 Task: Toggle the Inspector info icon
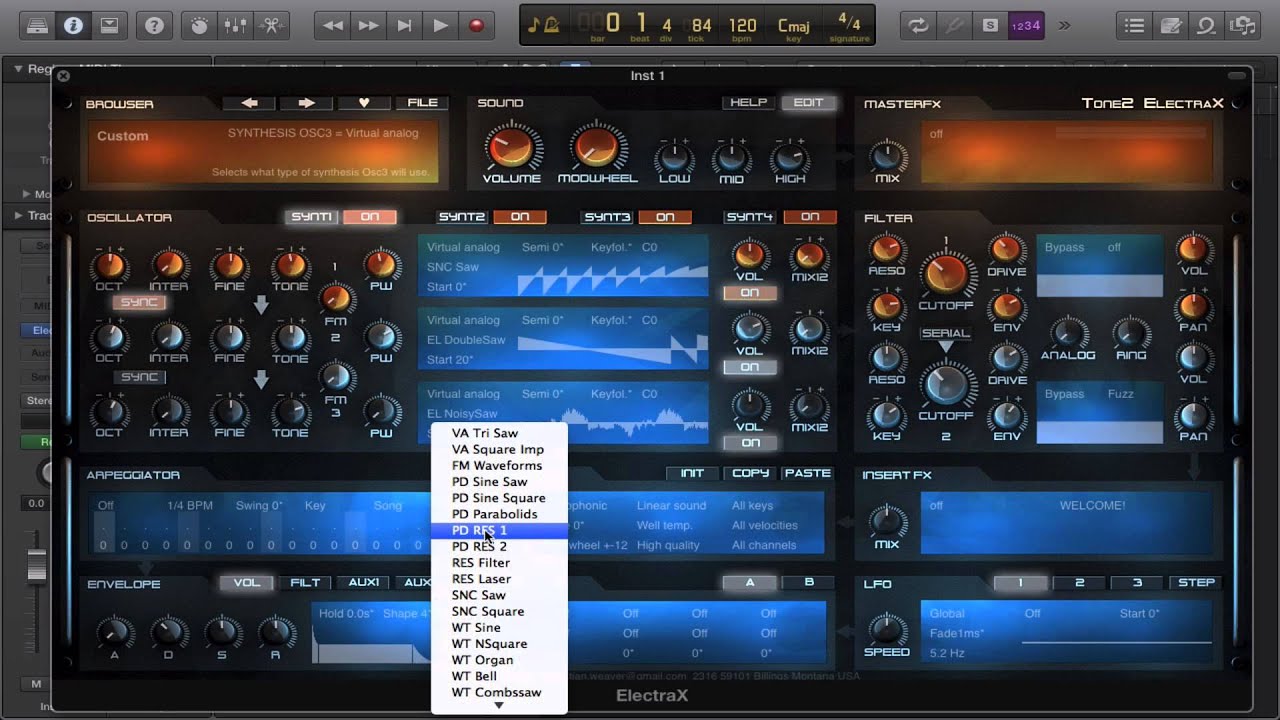73,26
